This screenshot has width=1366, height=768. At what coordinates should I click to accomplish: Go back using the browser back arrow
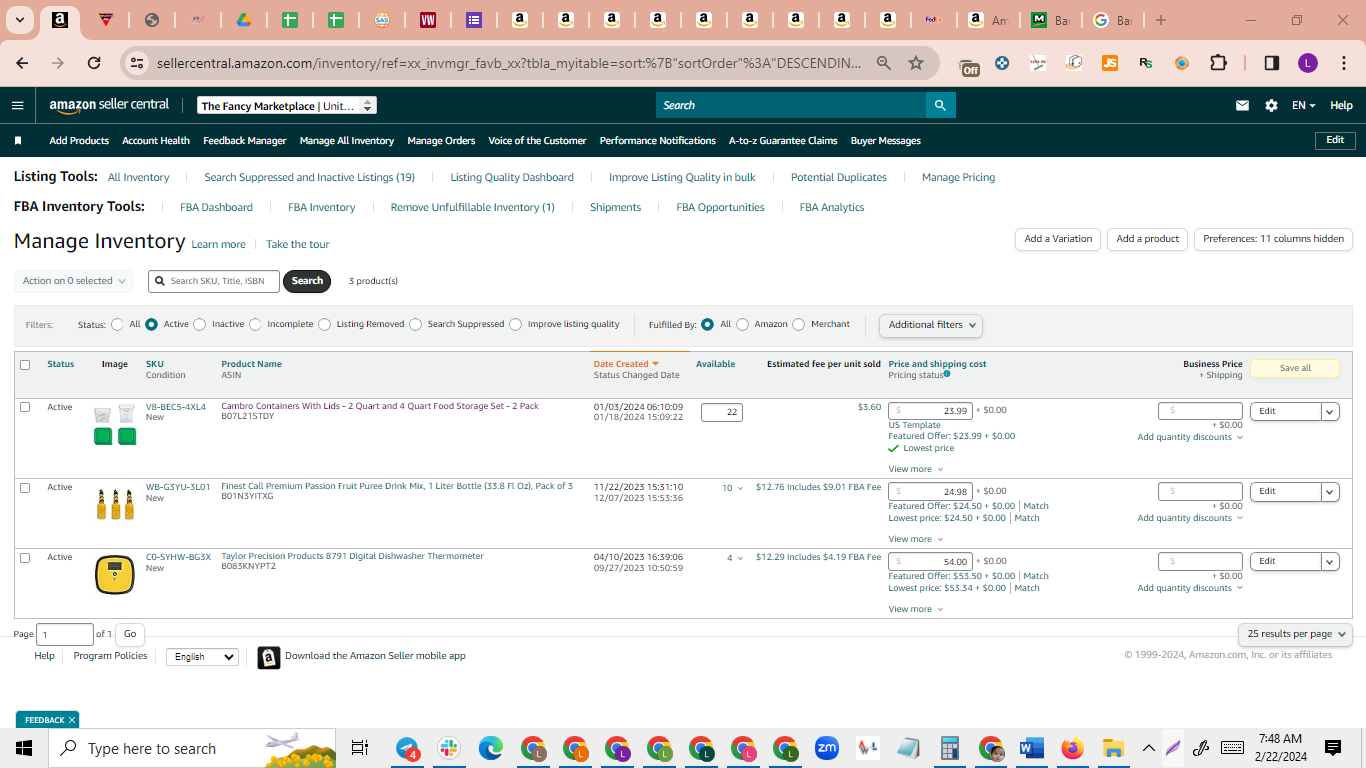point(22,63)
